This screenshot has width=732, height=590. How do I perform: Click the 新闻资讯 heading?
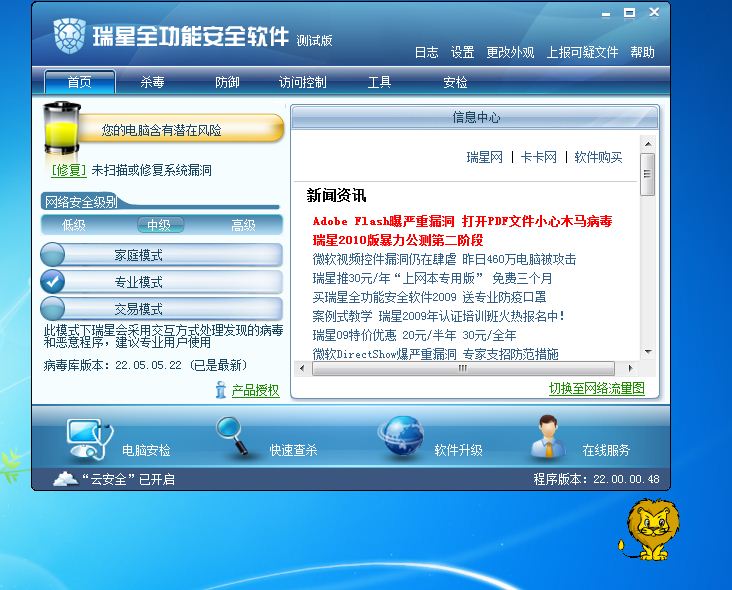pyautogui.click(x=336, y=195)
